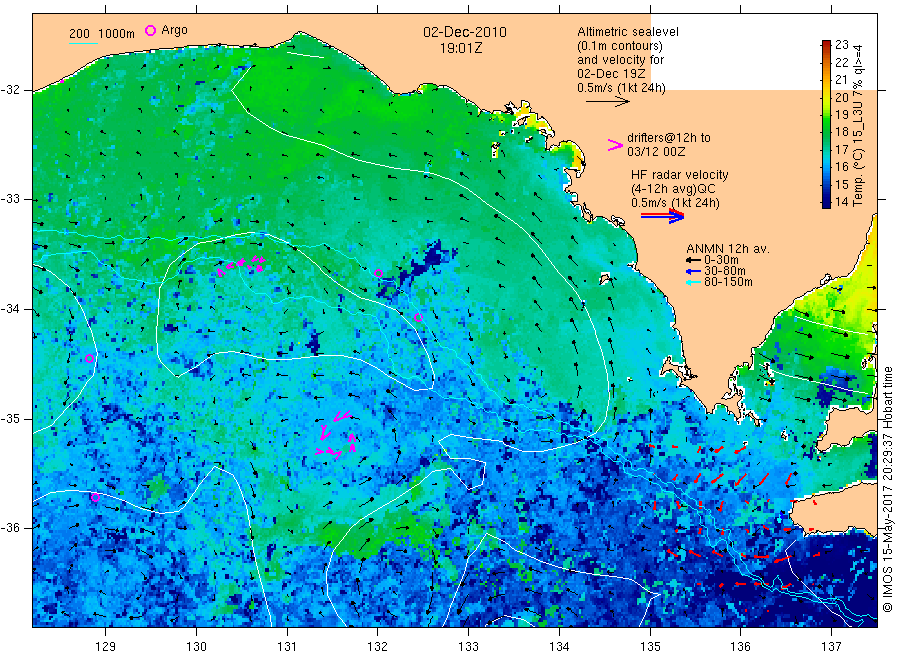Click the 'Altimetric sealevel' legend heading

pyautogui.click(x=628, y=32)
